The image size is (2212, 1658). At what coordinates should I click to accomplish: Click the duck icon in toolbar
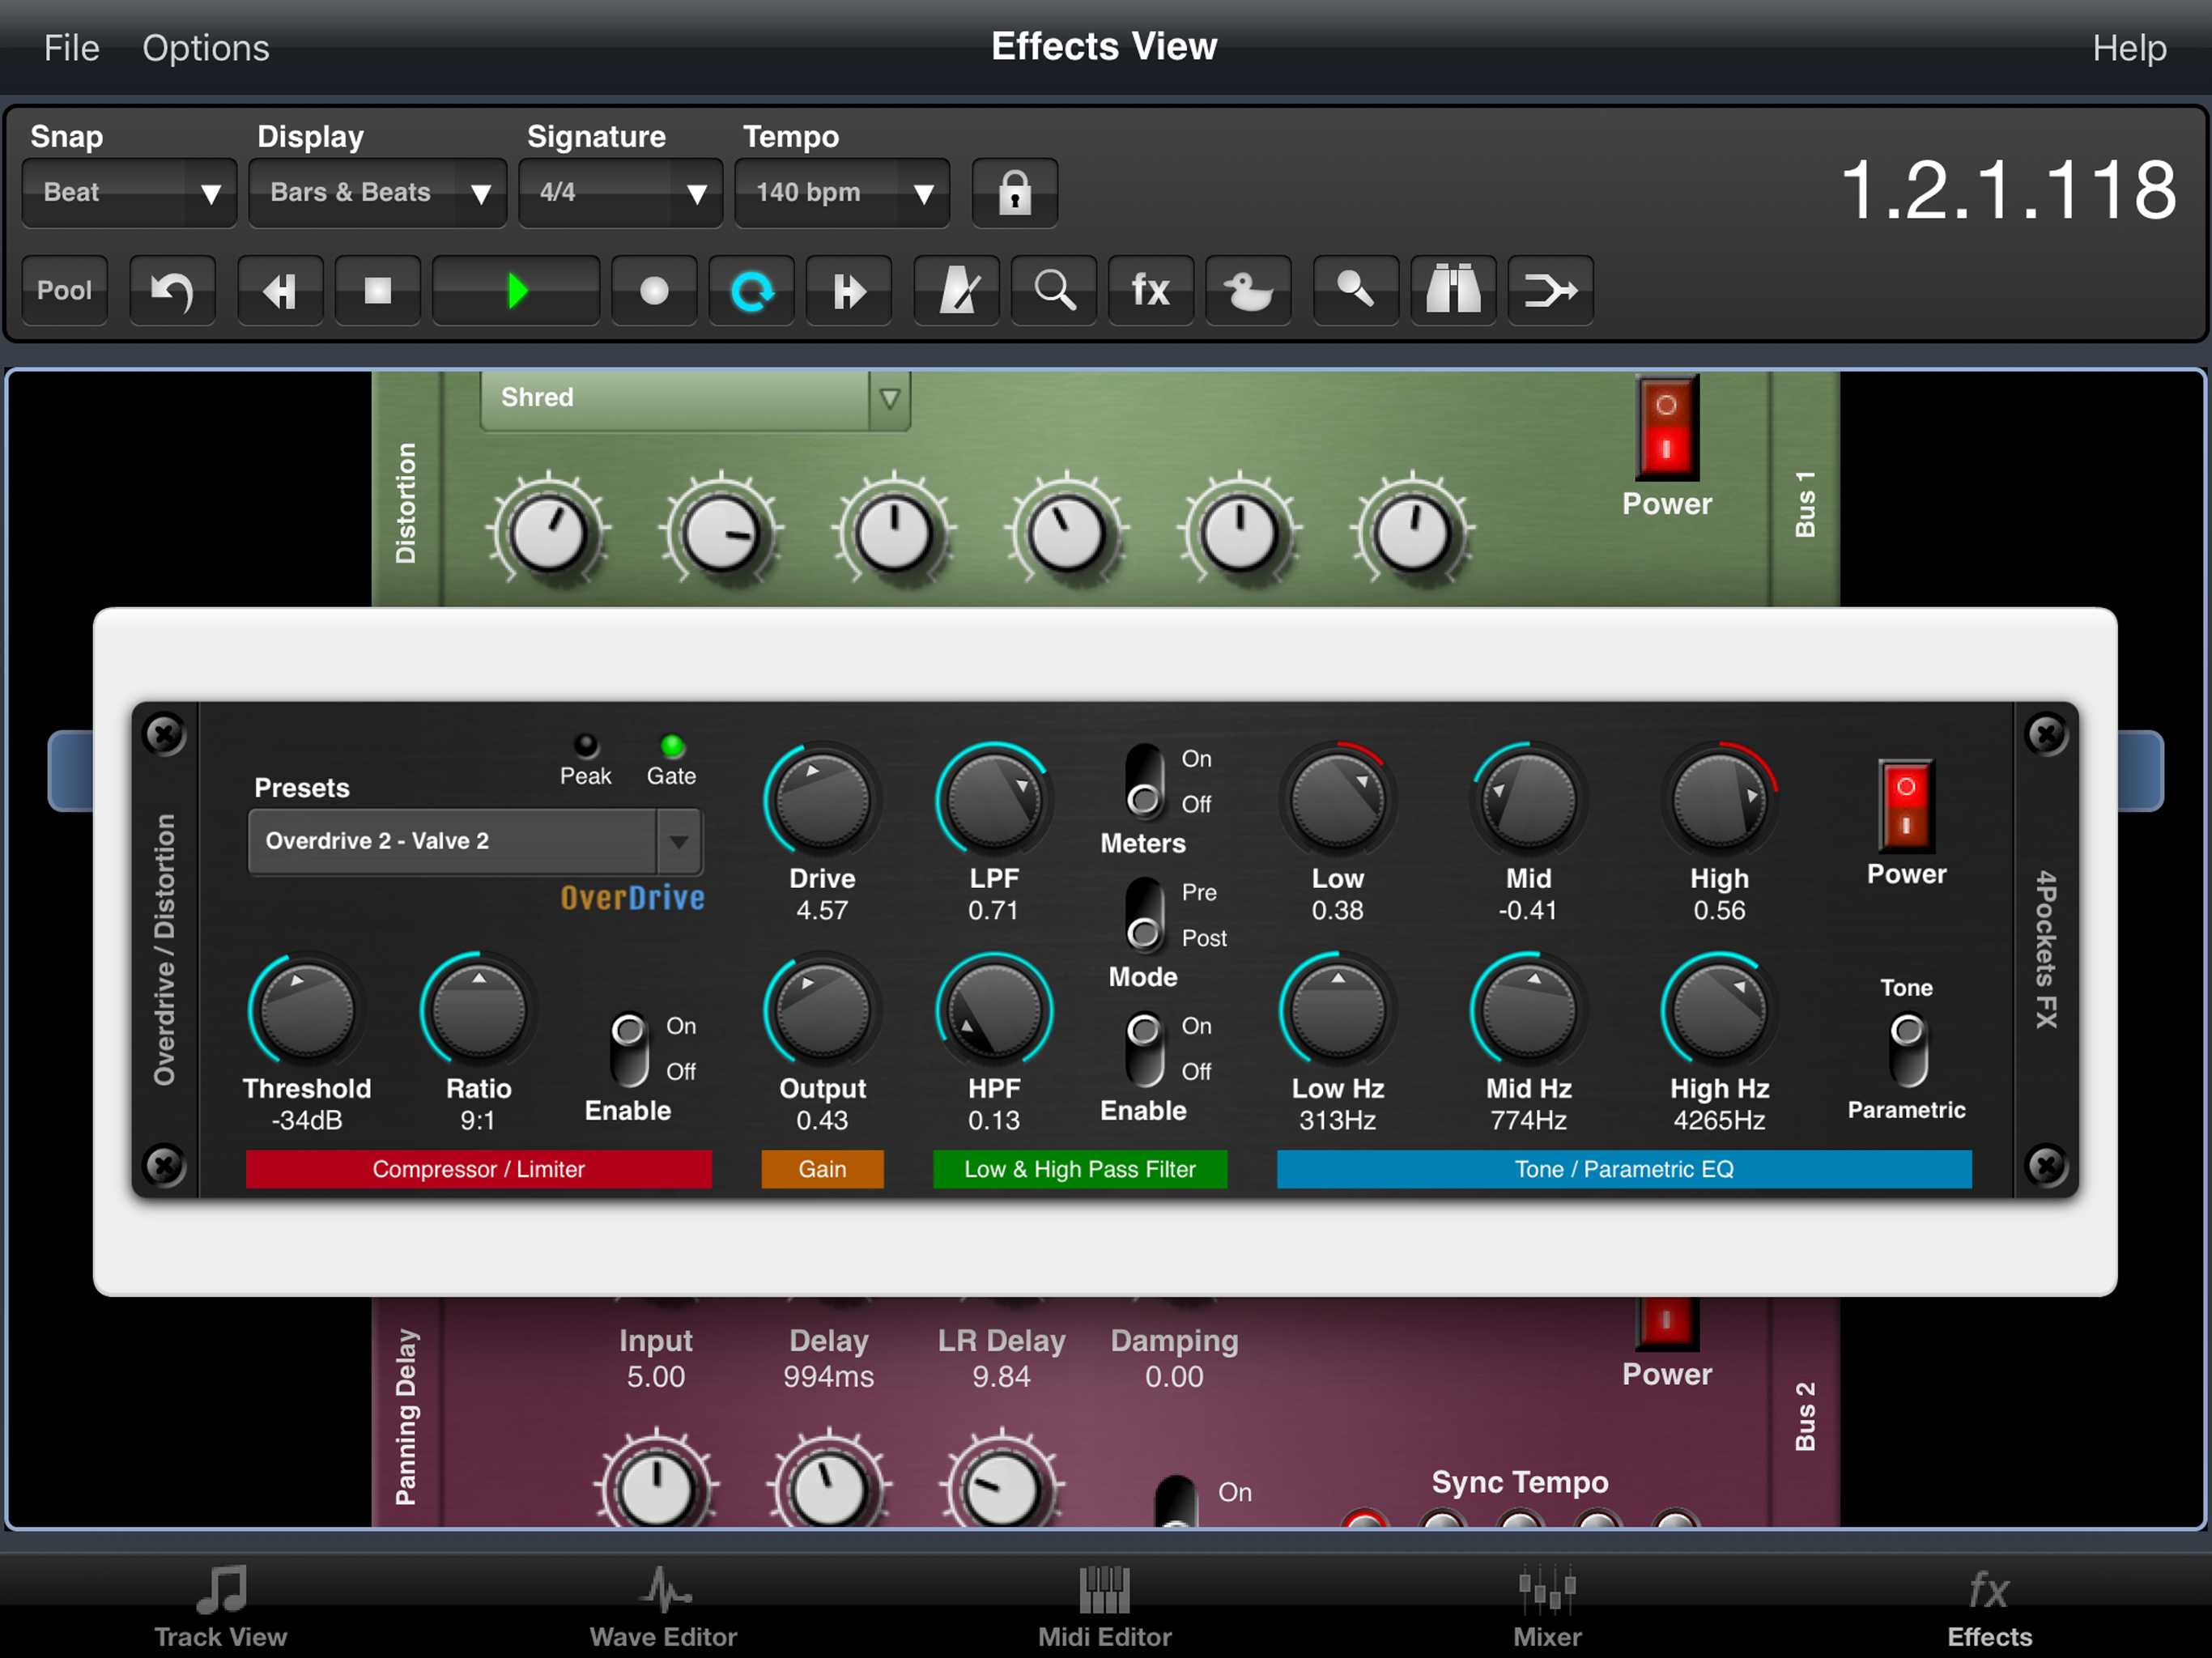pos(1248,291)
